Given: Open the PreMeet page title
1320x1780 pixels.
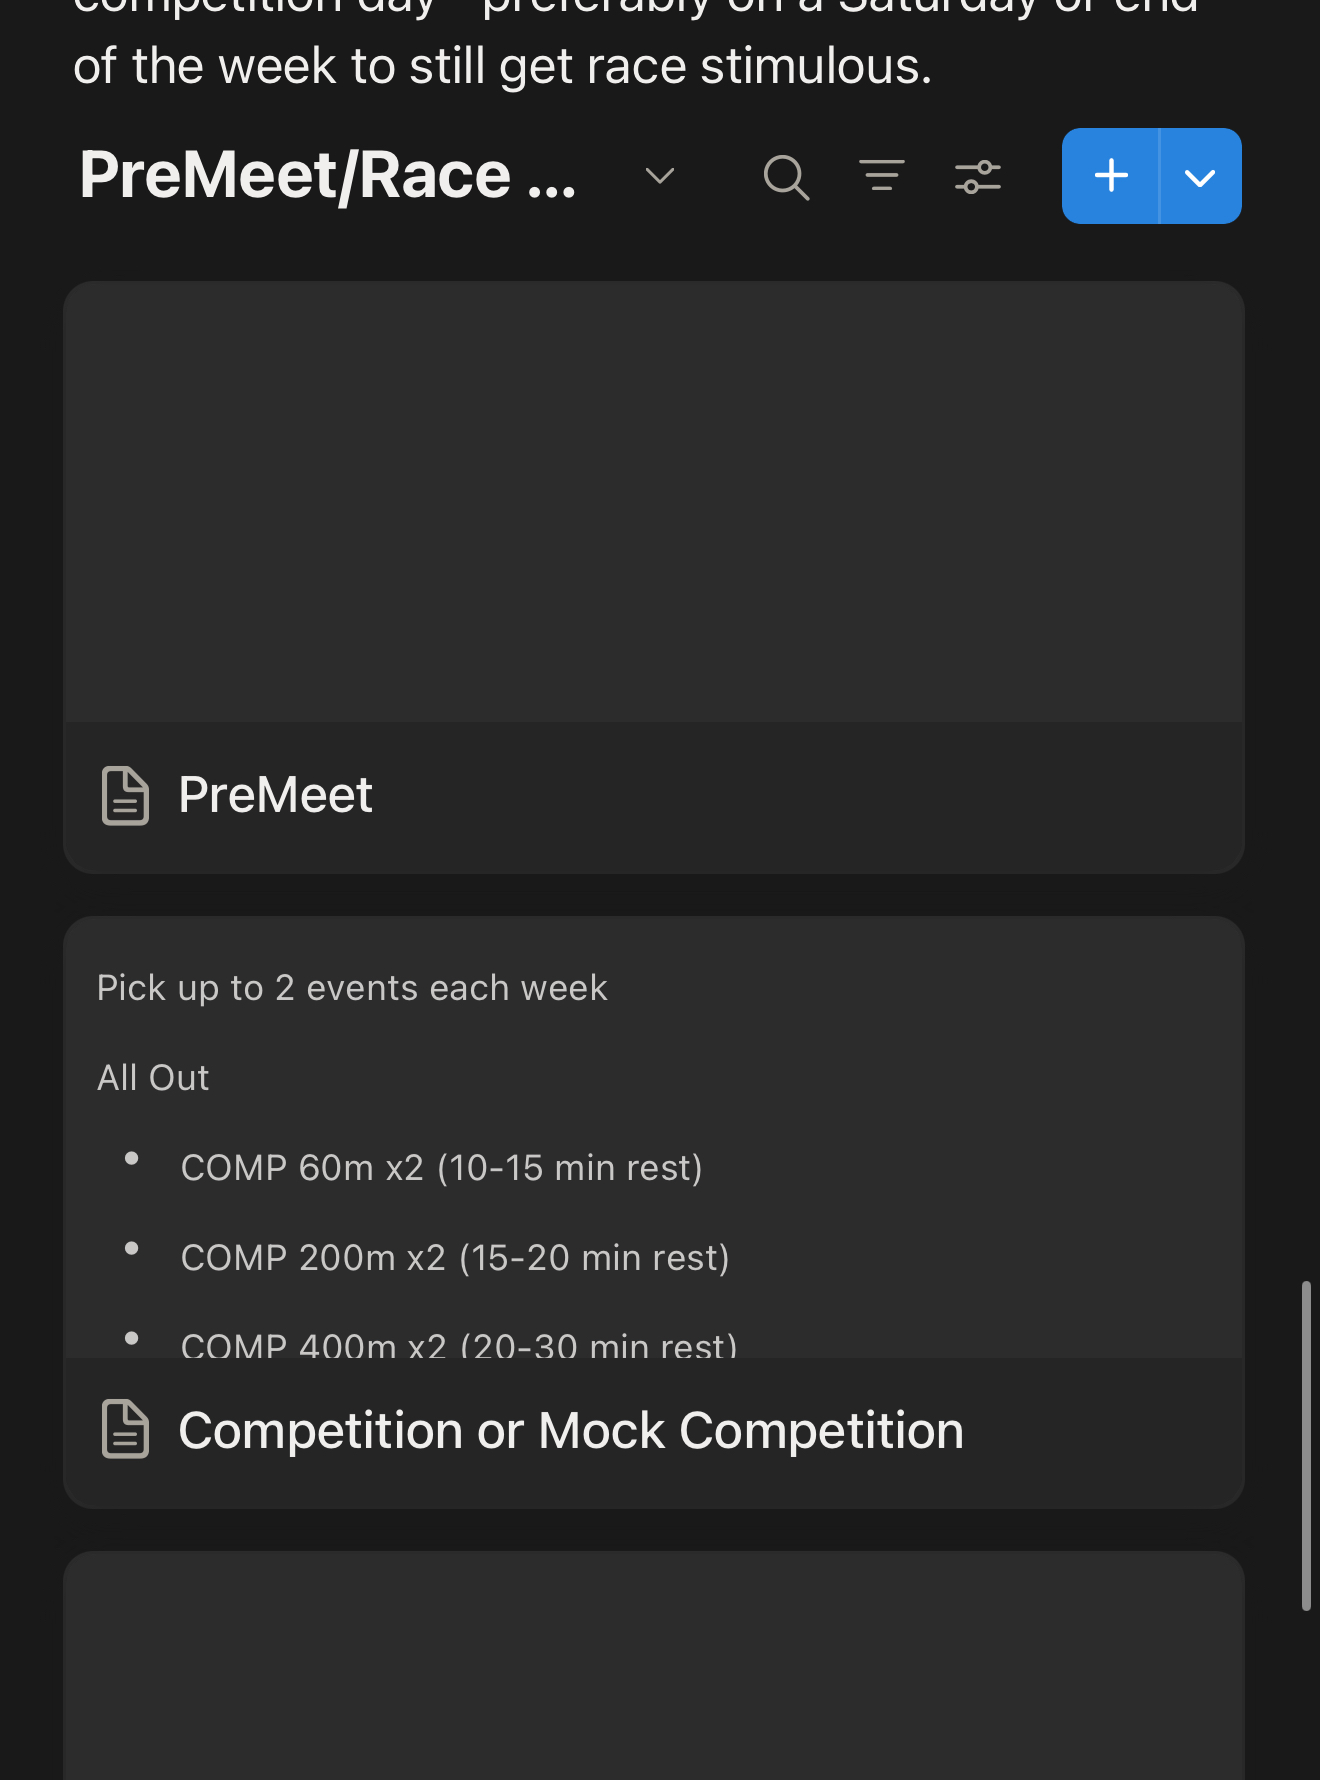Looking at the screenshot, I should (x=275, y=796).
